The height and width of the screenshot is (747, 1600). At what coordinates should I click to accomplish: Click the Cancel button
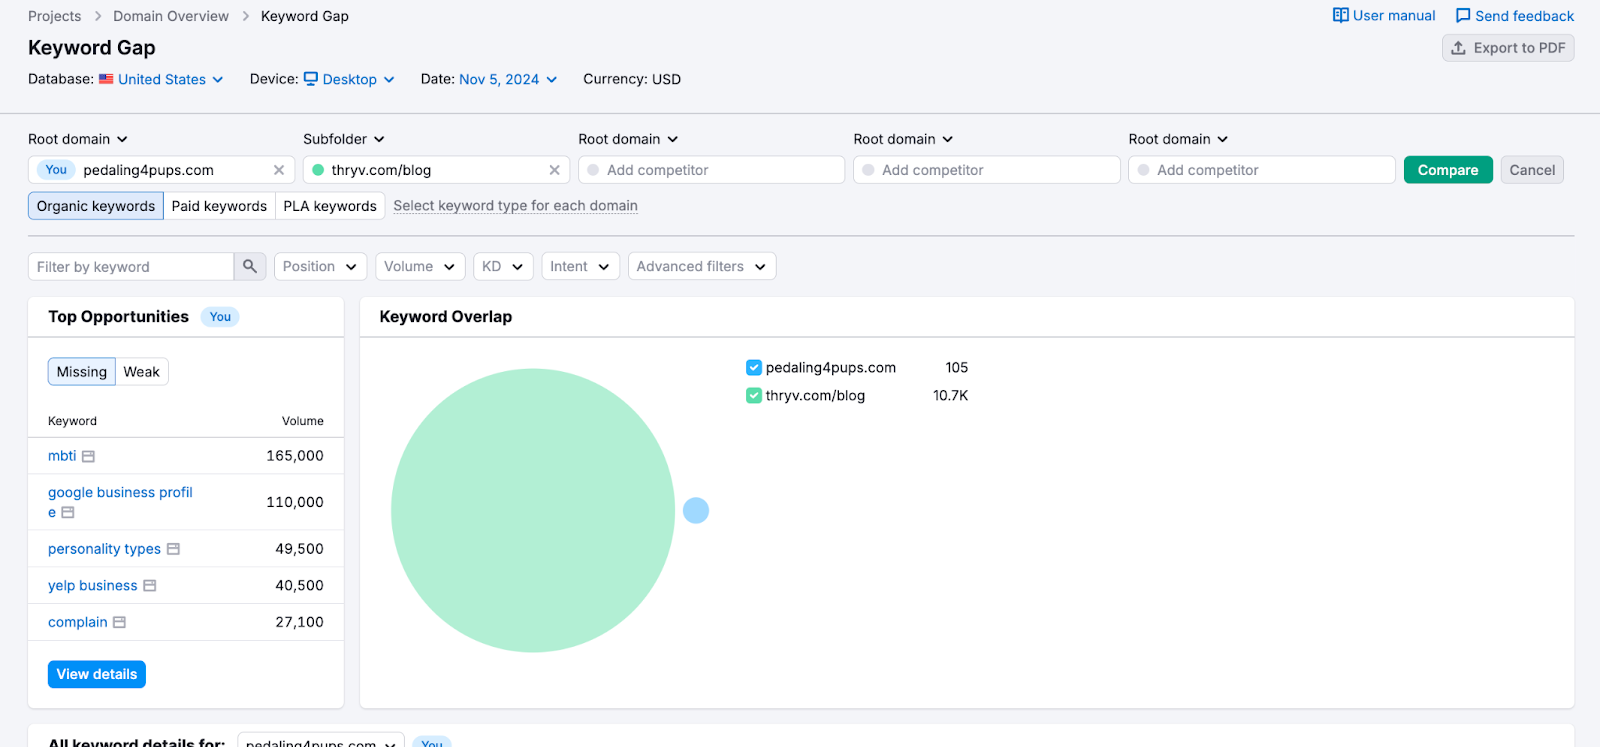coord(1532,170)
